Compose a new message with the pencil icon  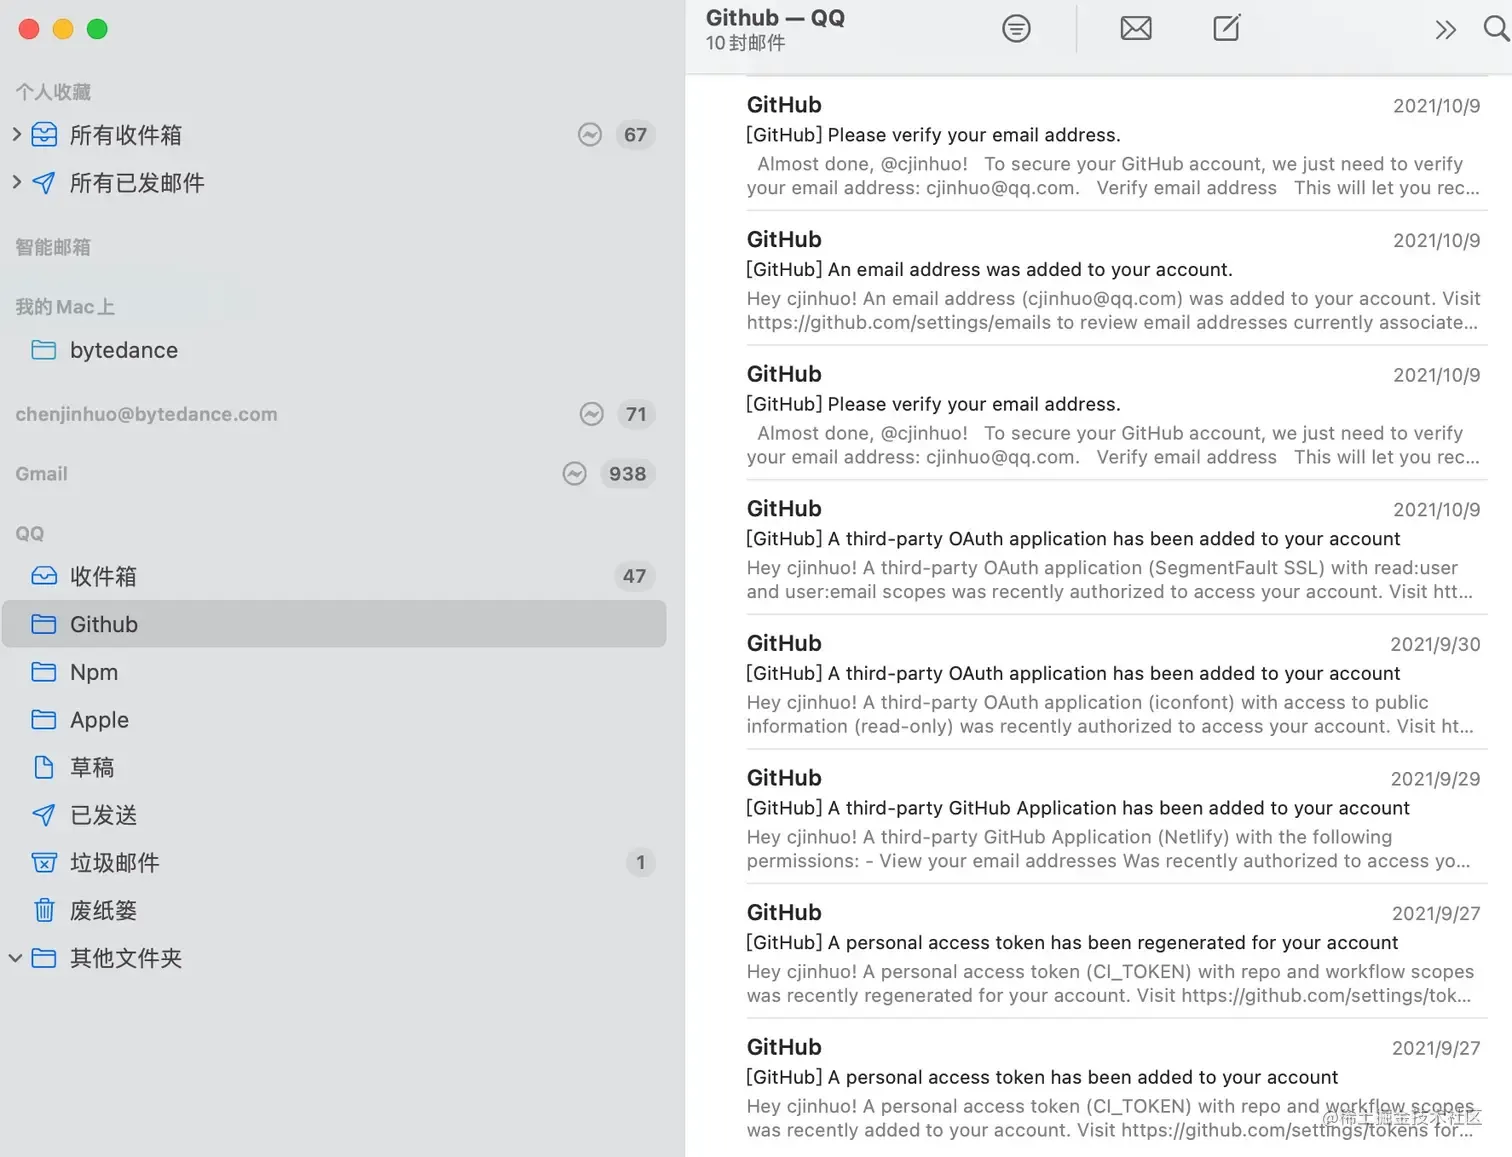(1226, 28)
